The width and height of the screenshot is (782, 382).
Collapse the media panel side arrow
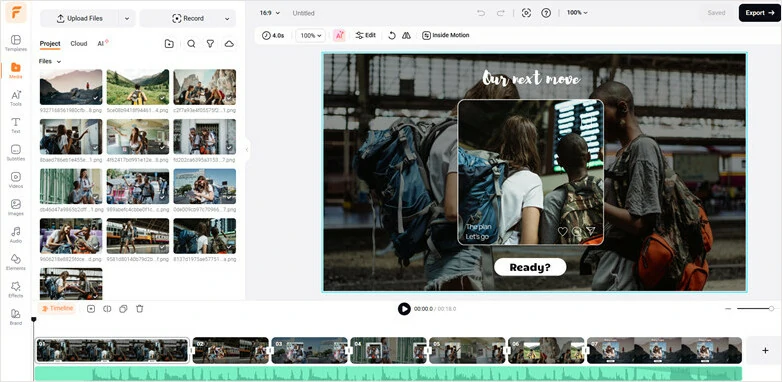246,149
